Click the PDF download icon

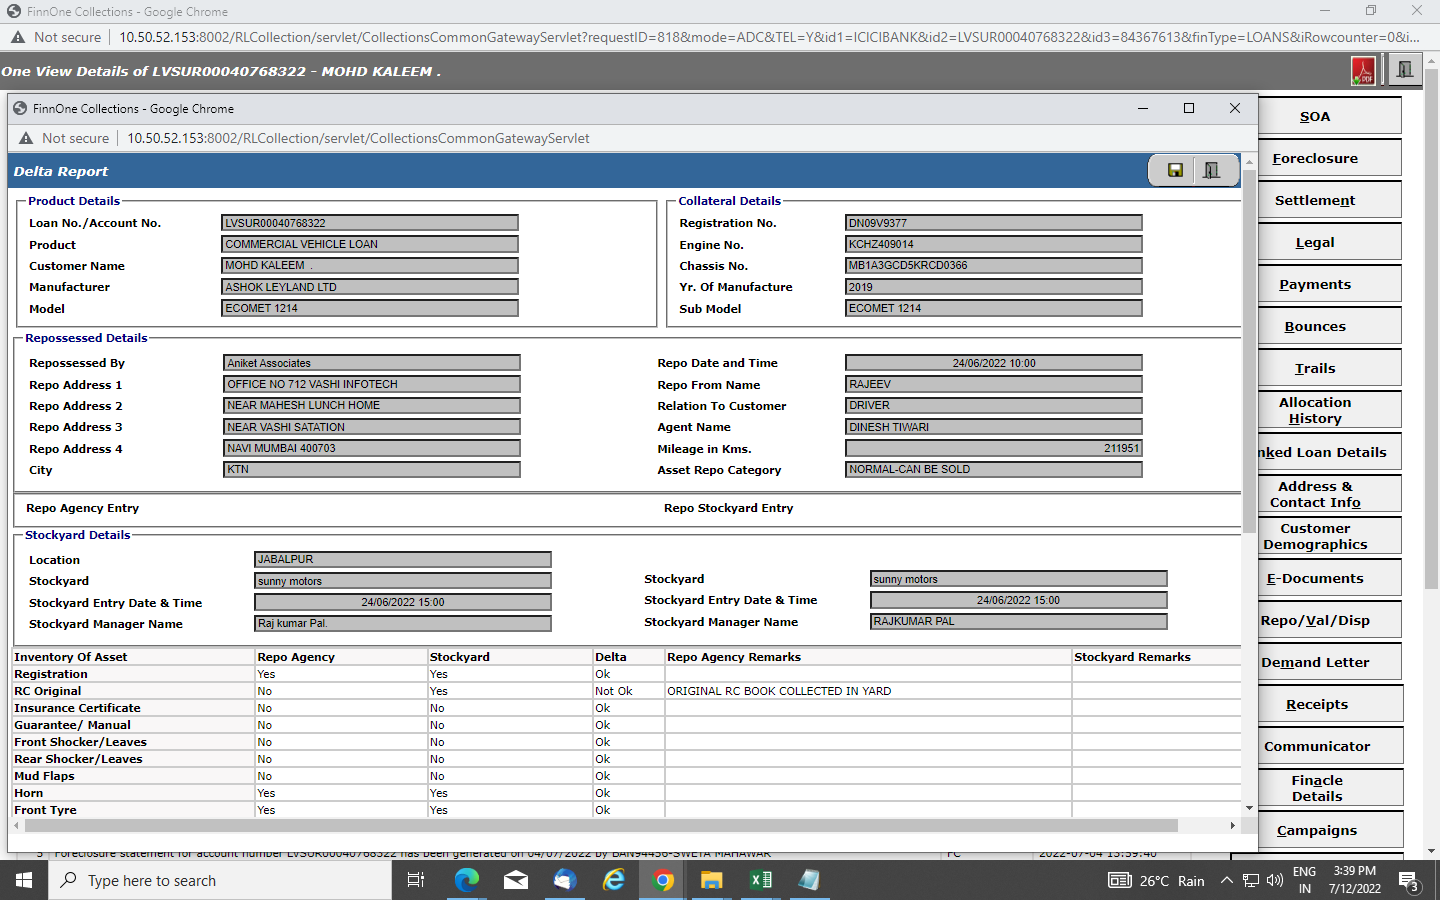(x=1363, y=71)
